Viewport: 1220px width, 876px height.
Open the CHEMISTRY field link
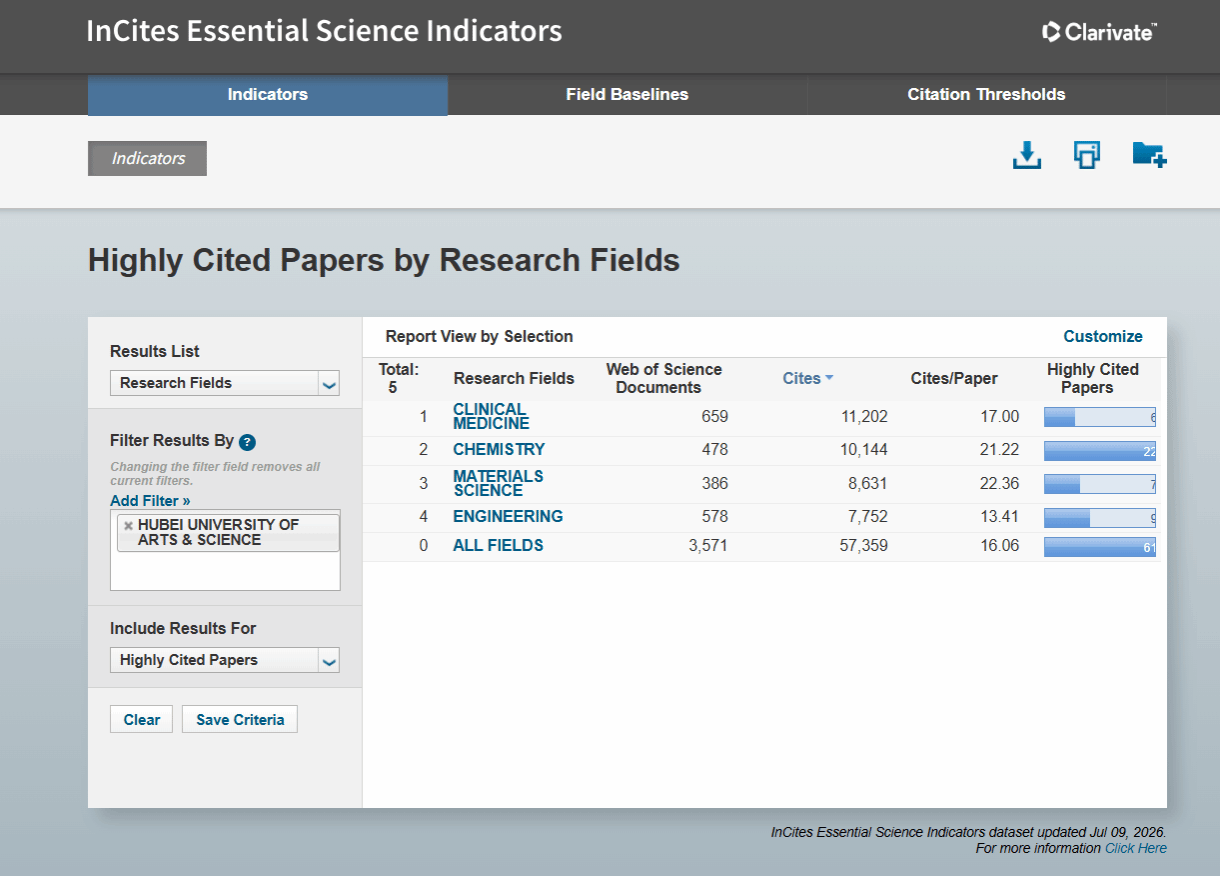(499, 450)
